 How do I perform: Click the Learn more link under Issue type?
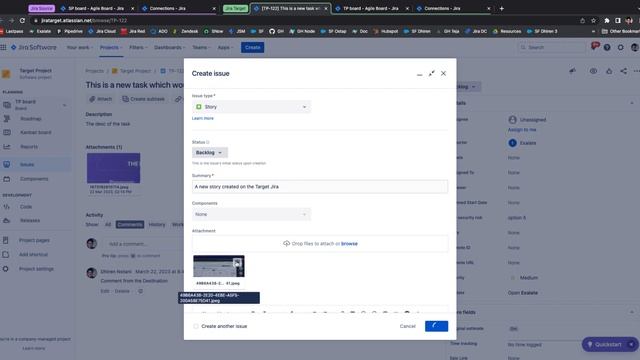point(203,118)
